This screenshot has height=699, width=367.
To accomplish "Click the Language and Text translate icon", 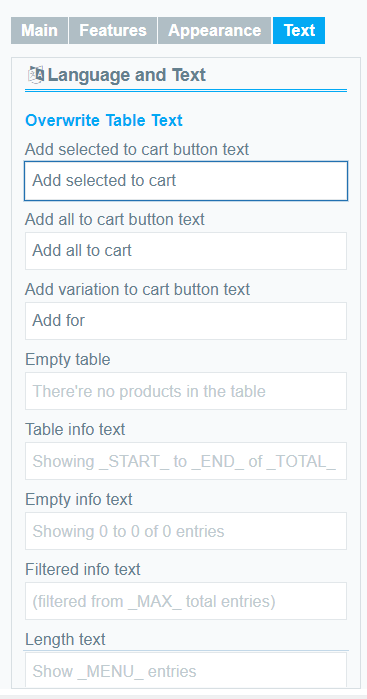I will pyautogui.click(x=36, y=74).
